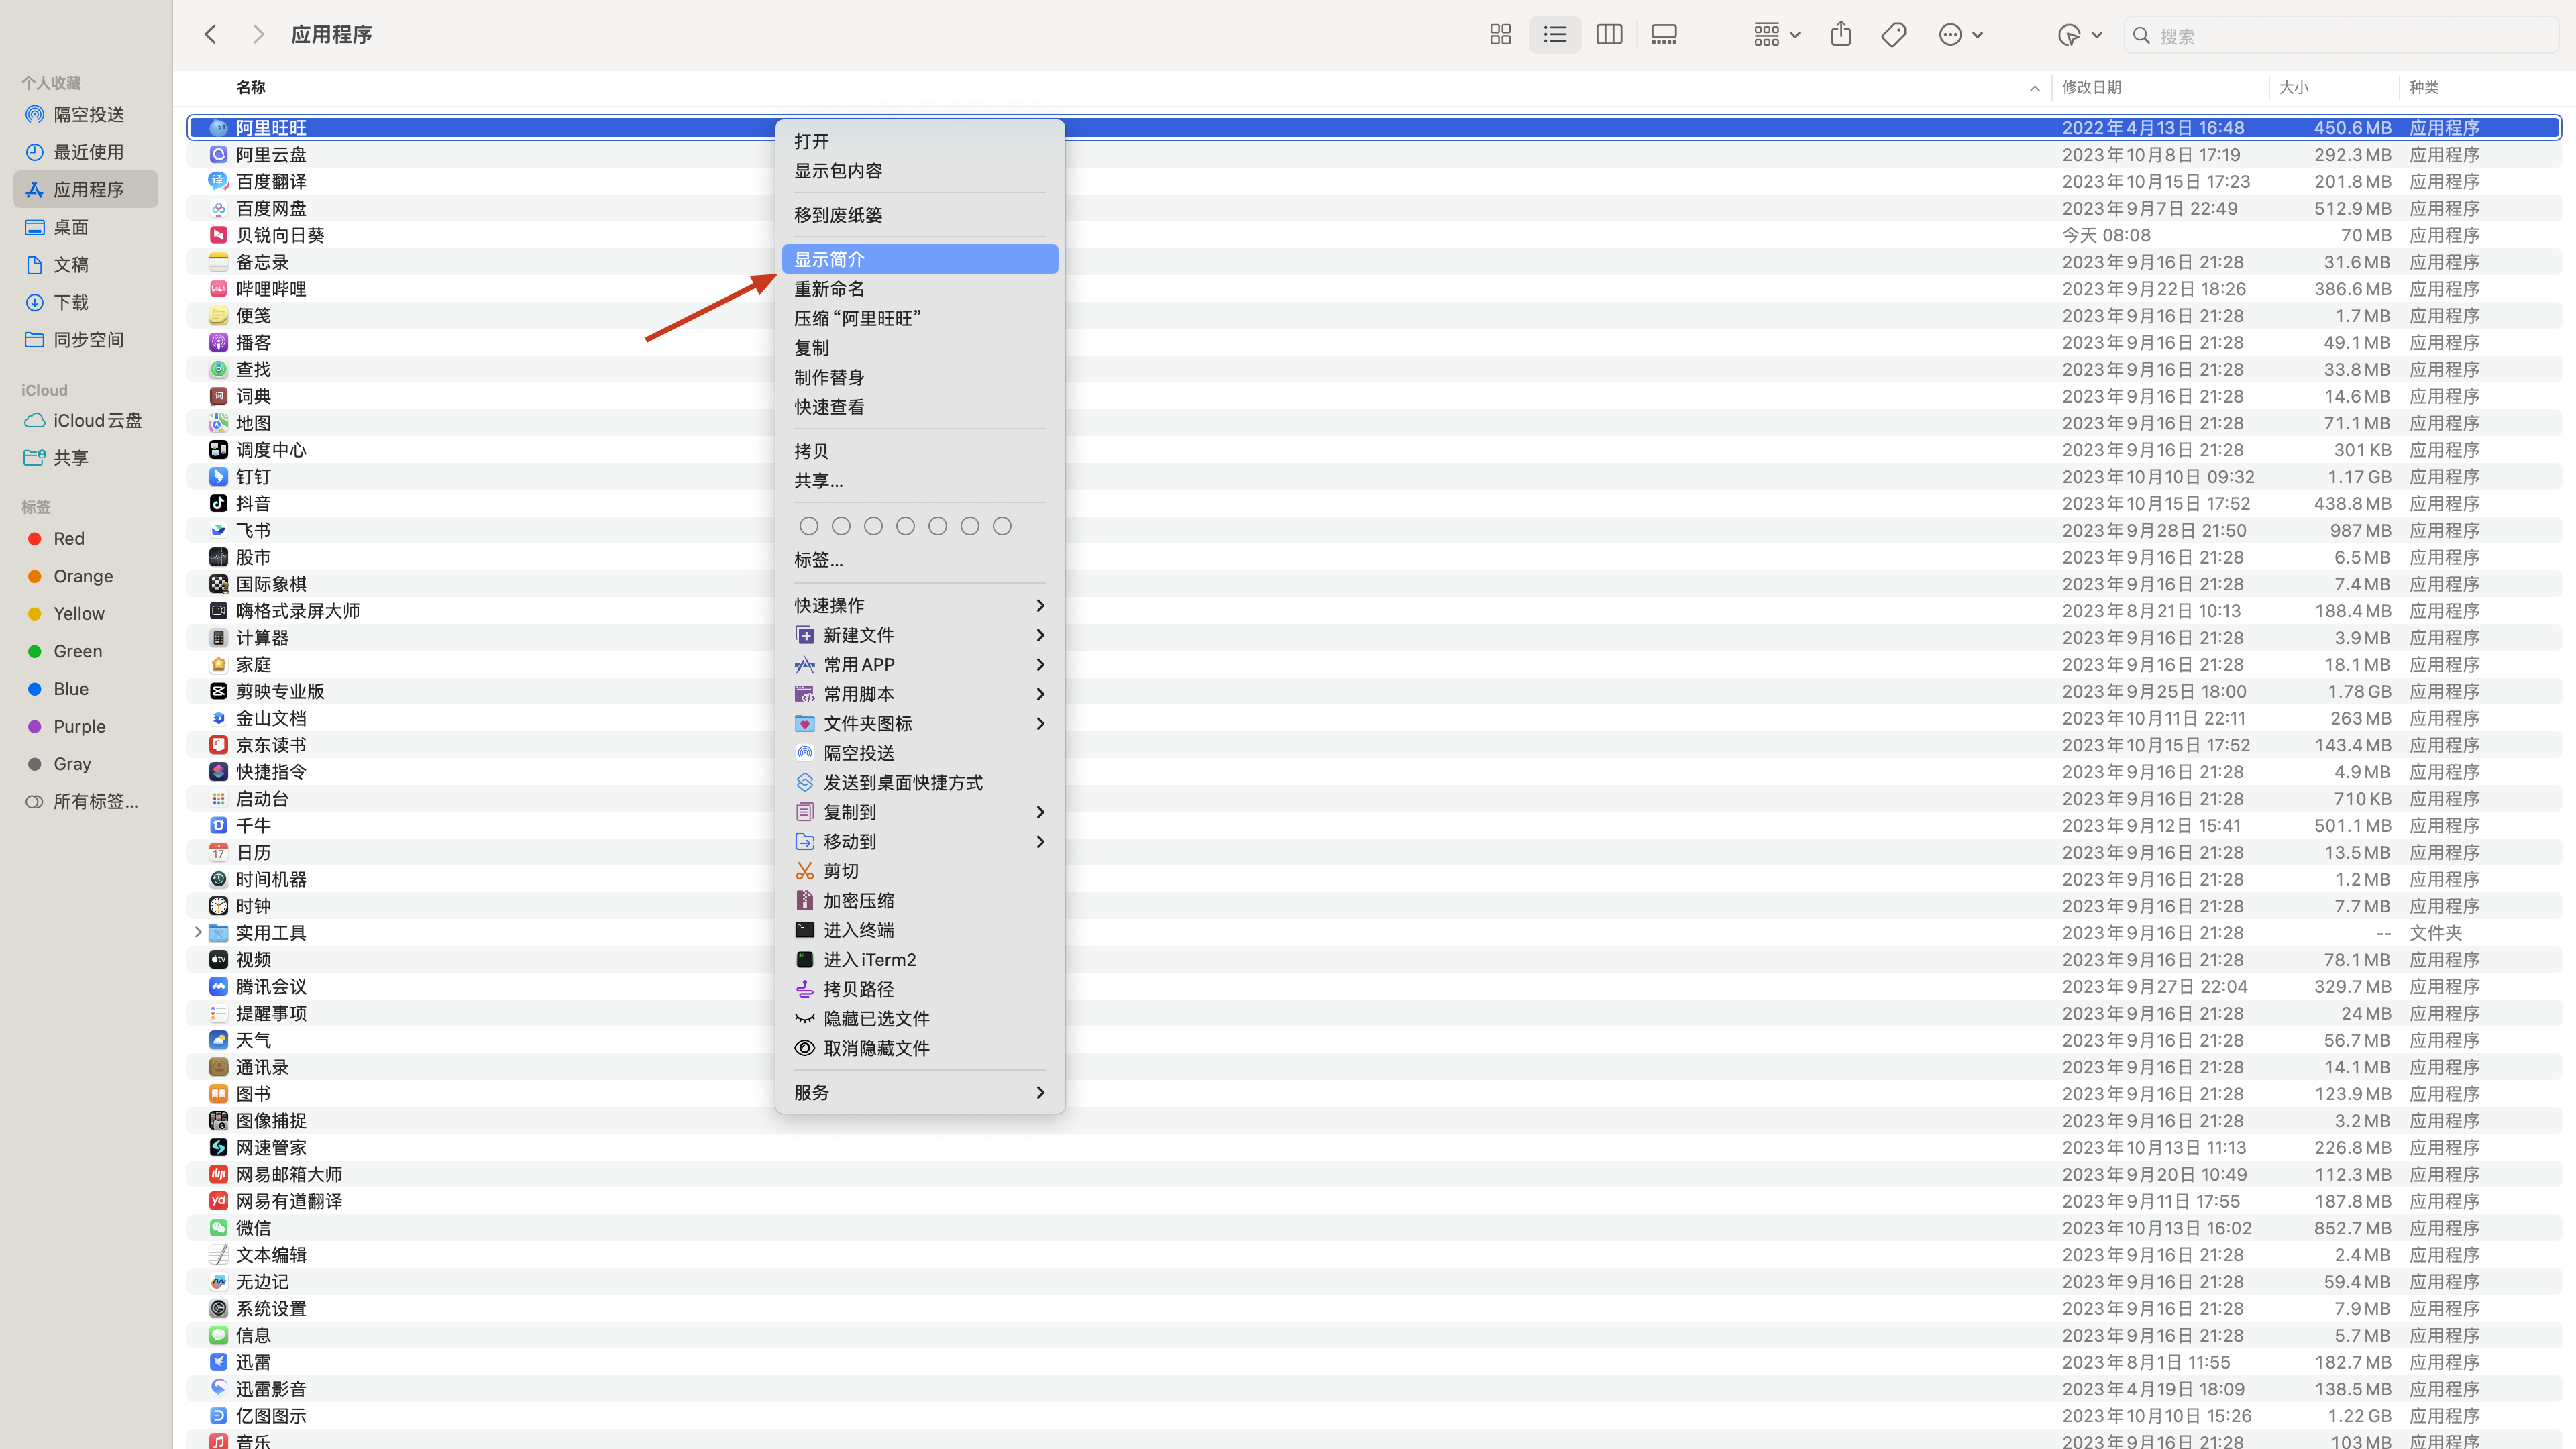The width and height of the screenshot is (2576, 1449).
Task: Open 最近使用 in the sidebar
Action: click(x=86, y=152)
